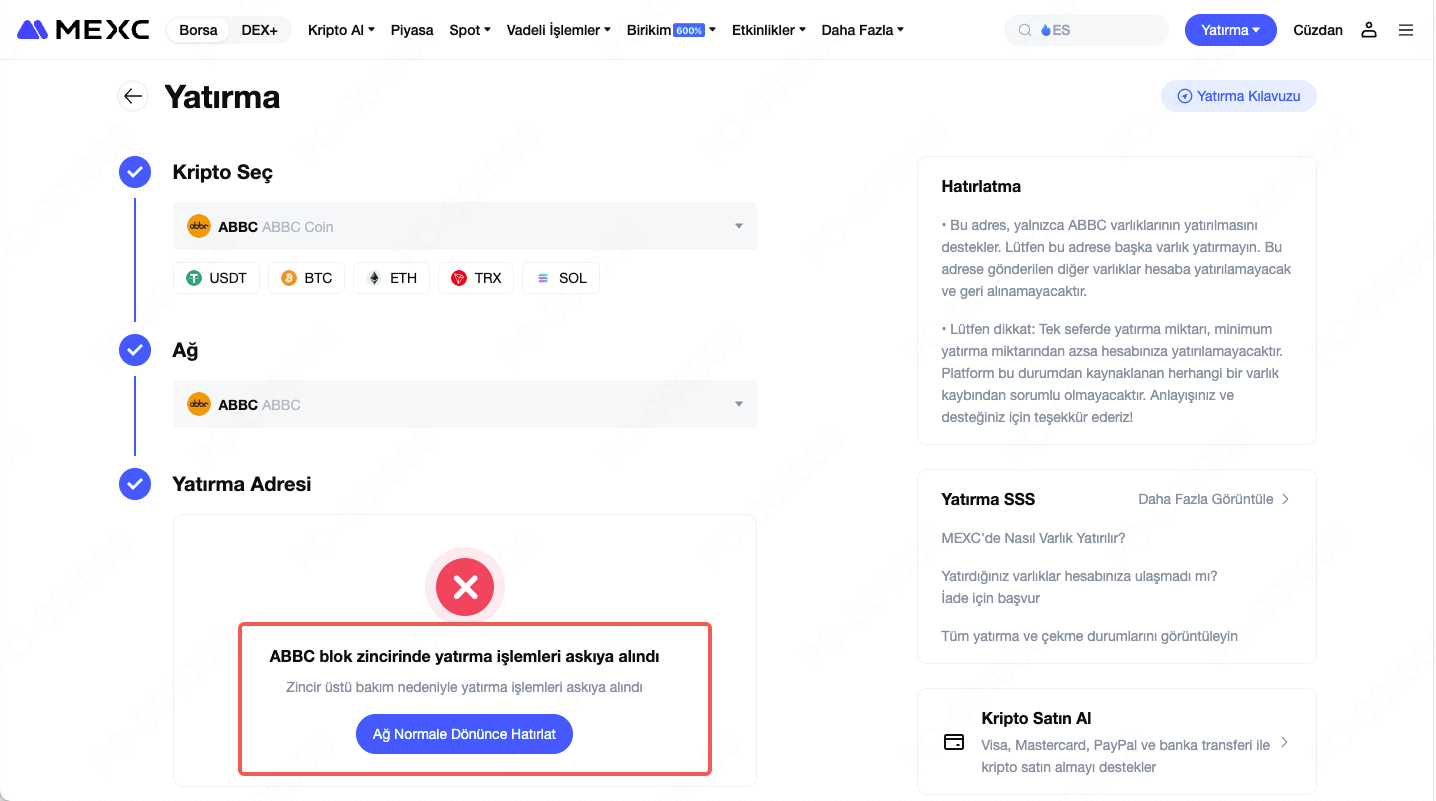Open MEXC'de Nasıl Varlık Yatırılır link
The image size is (1436, 801).
1033,538
